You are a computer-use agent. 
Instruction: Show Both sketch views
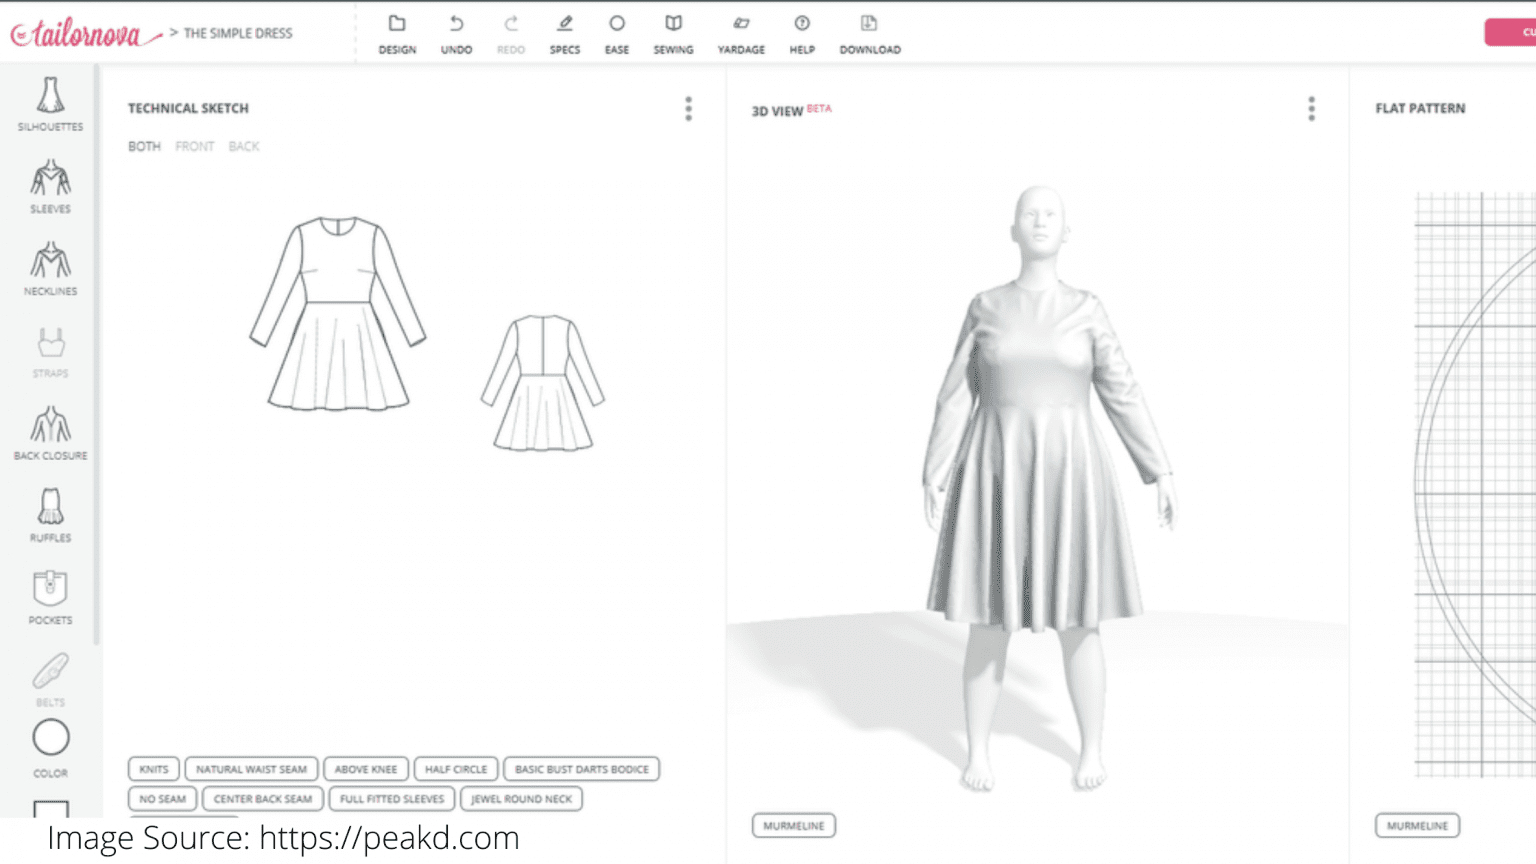click(144, 146)
